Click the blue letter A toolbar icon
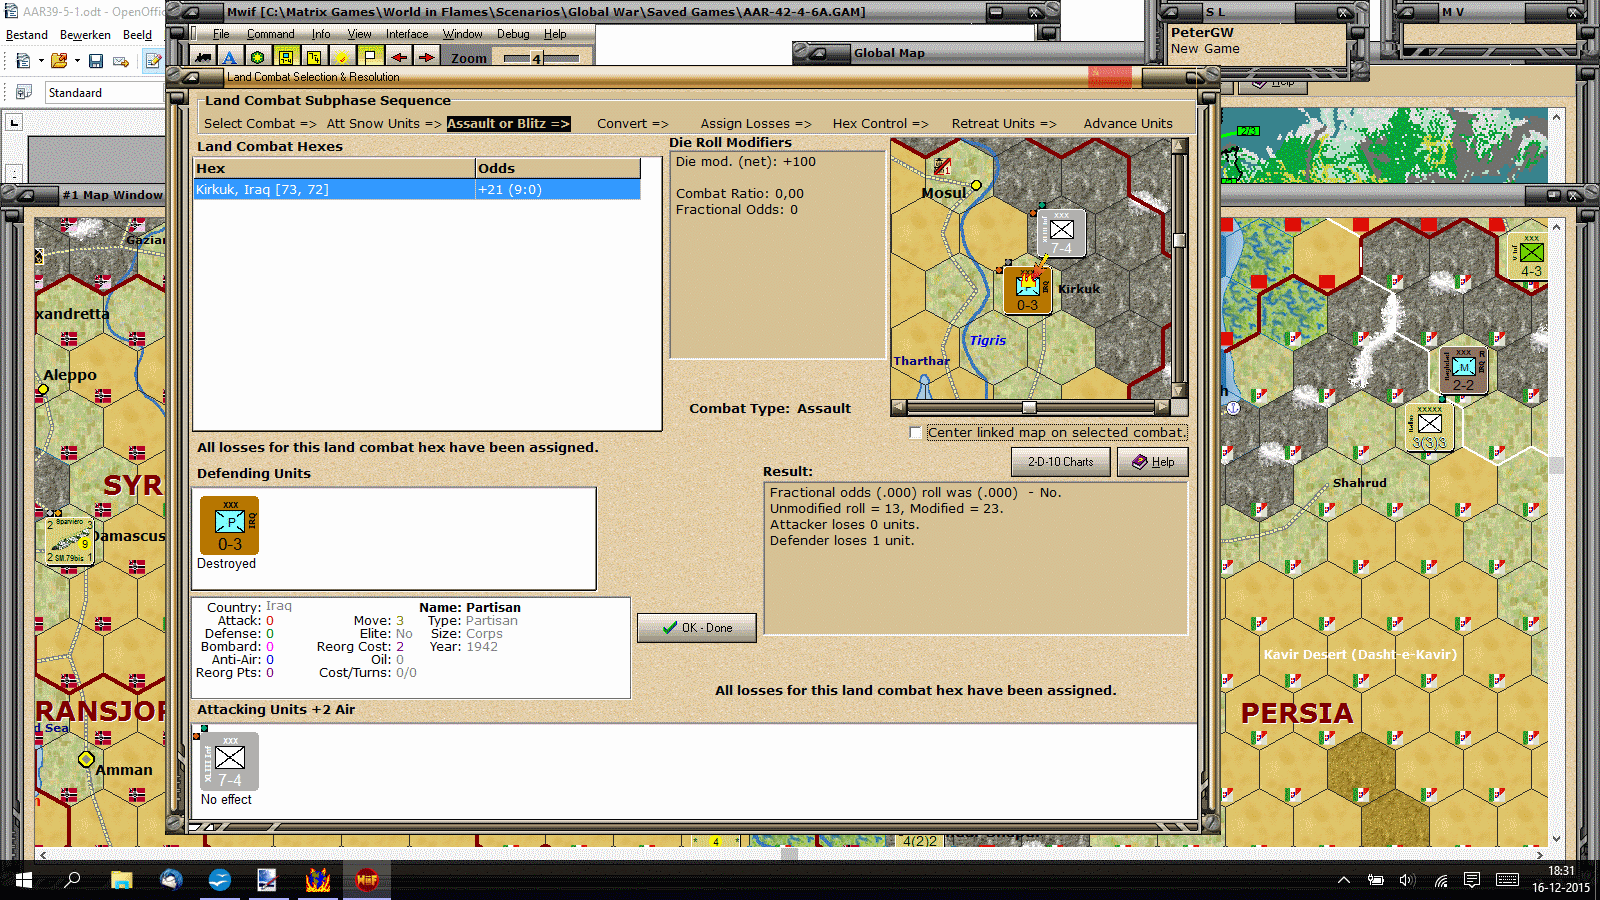 (230, 58)
